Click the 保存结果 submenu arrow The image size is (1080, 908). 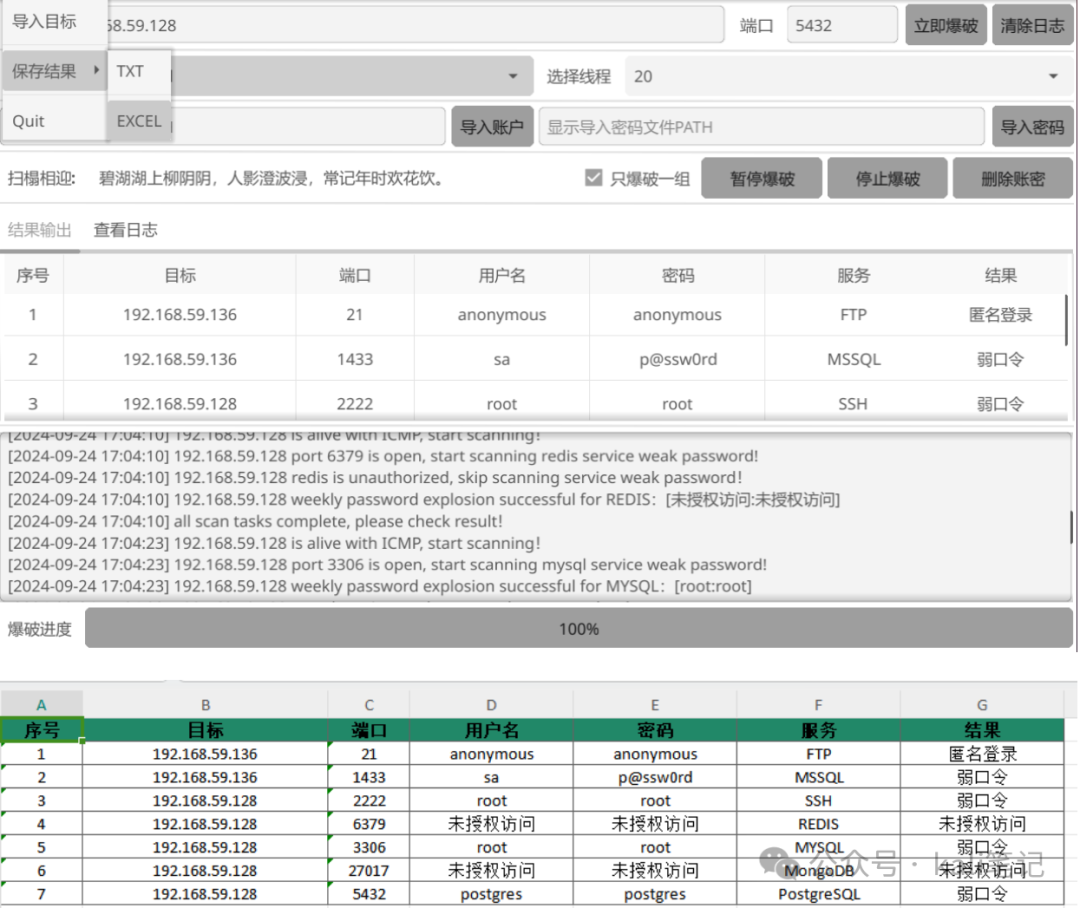[96, 70]
